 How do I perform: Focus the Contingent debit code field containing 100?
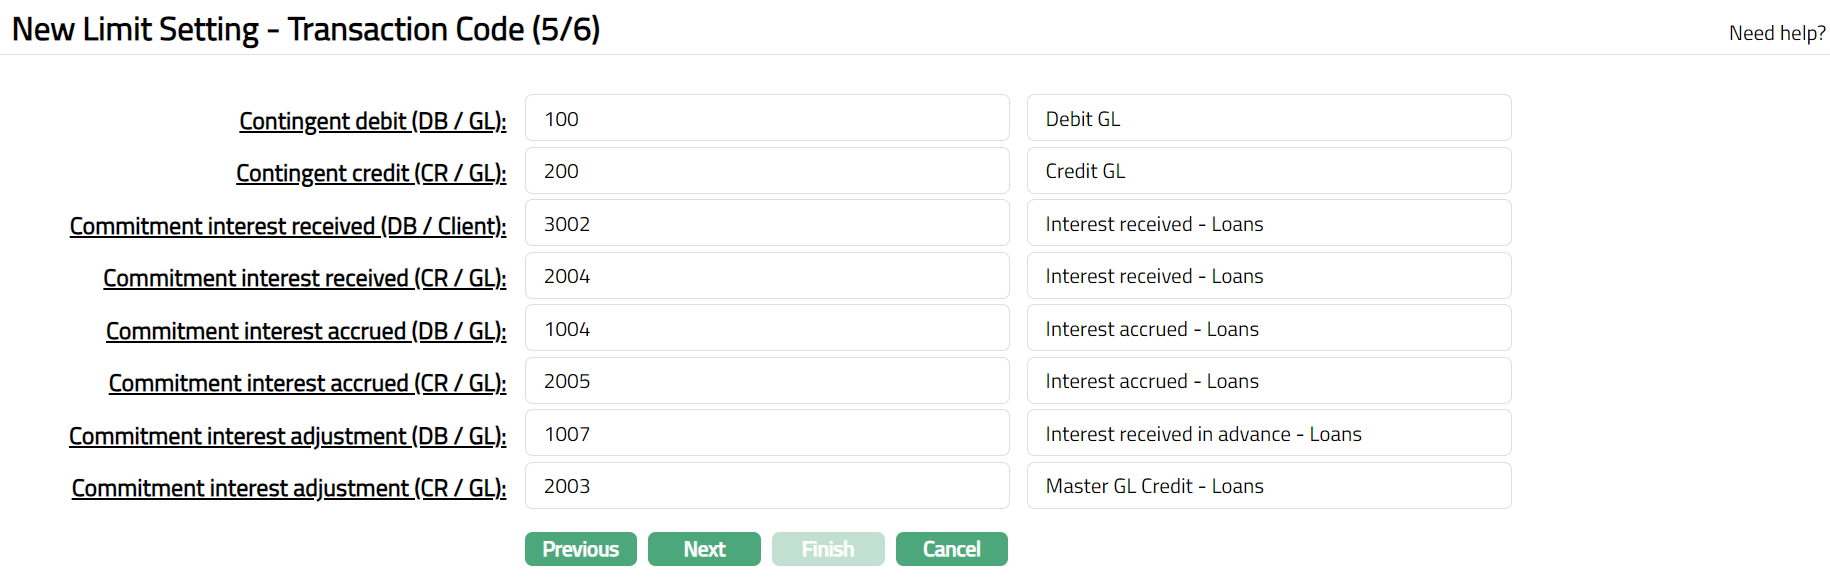pos(766,119)
